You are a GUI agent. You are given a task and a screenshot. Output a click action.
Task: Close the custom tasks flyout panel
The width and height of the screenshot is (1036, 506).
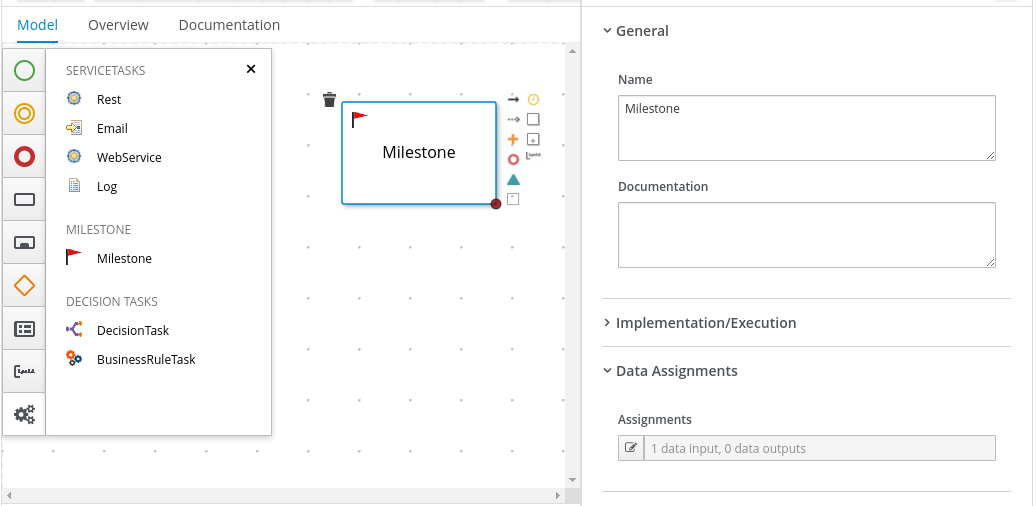pos(251,69)
